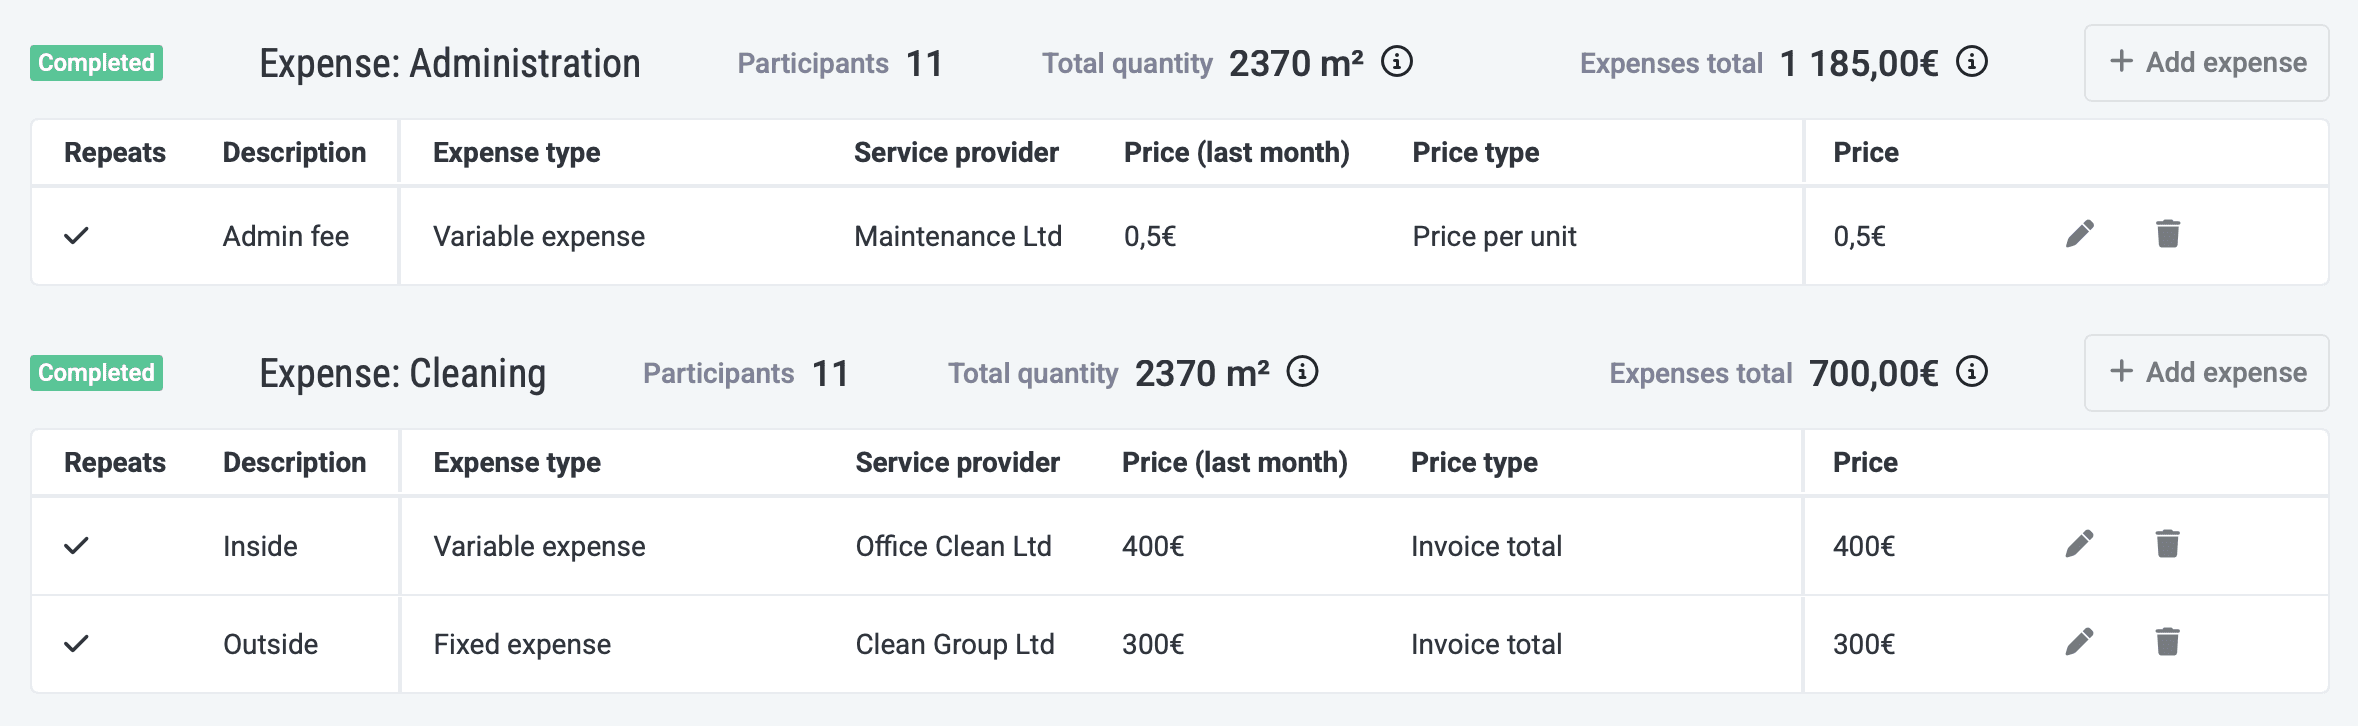This screenshot has height=726, width=2358.
Task: Add expense to Administration section
Action: pyautogui.click(x=2206, y=63)
